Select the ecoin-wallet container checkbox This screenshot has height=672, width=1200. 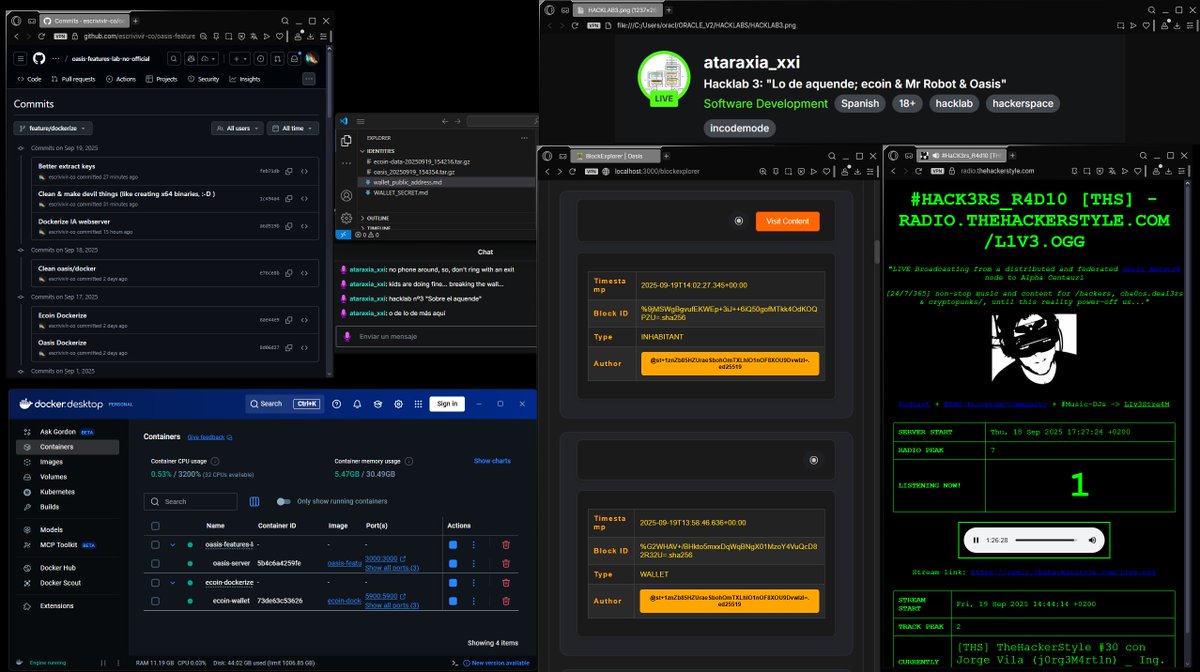tap(155, 601)
